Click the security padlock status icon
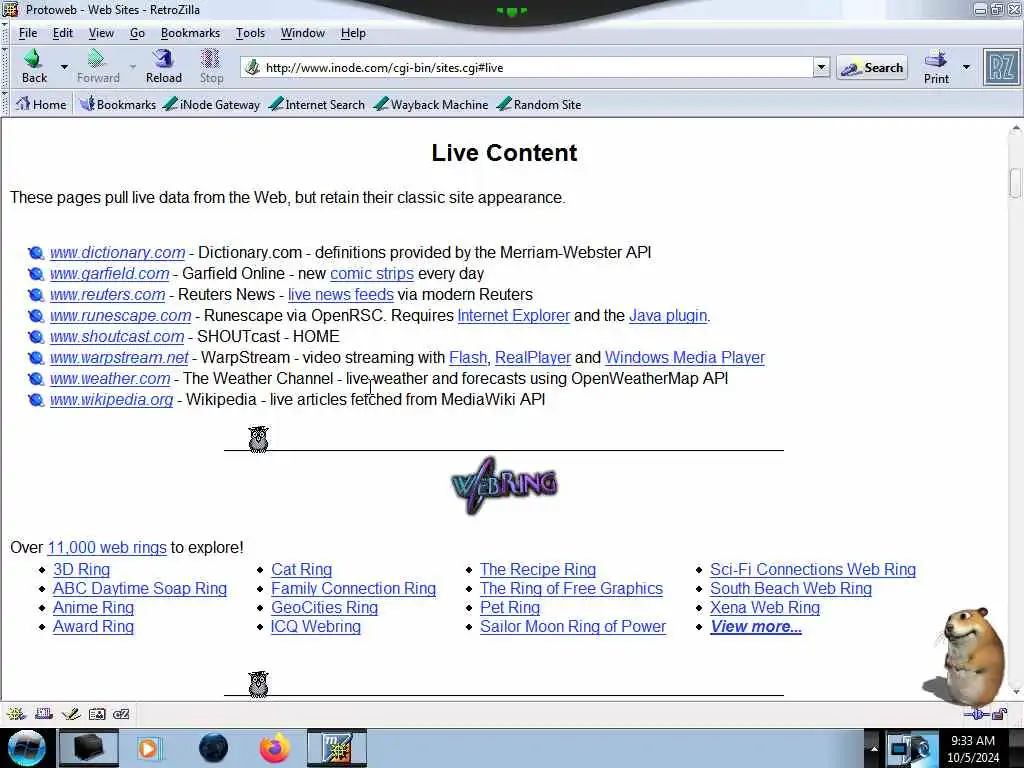 (1000, 714)
